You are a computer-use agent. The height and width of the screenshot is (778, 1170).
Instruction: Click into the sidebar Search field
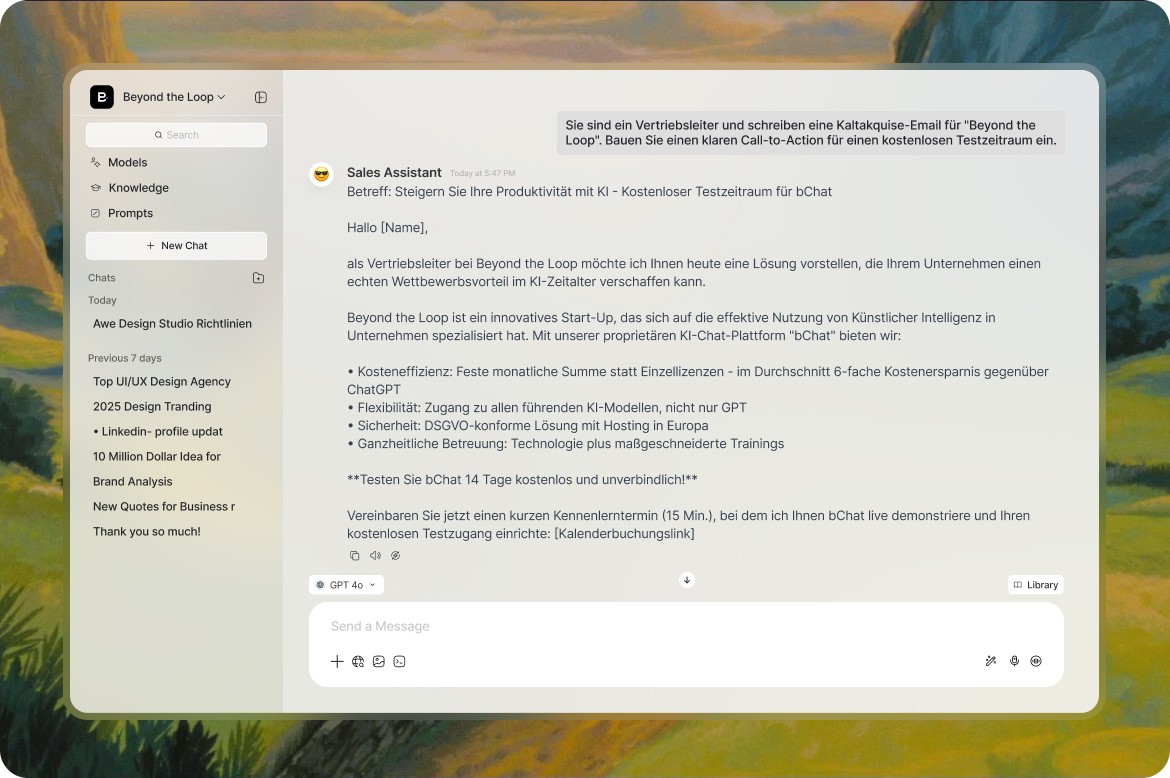point(176,135)
